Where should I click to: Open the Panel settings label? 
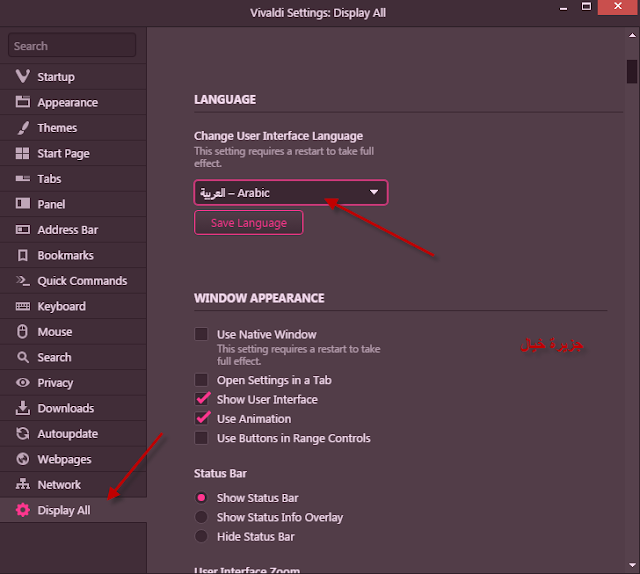click(51, 204)
